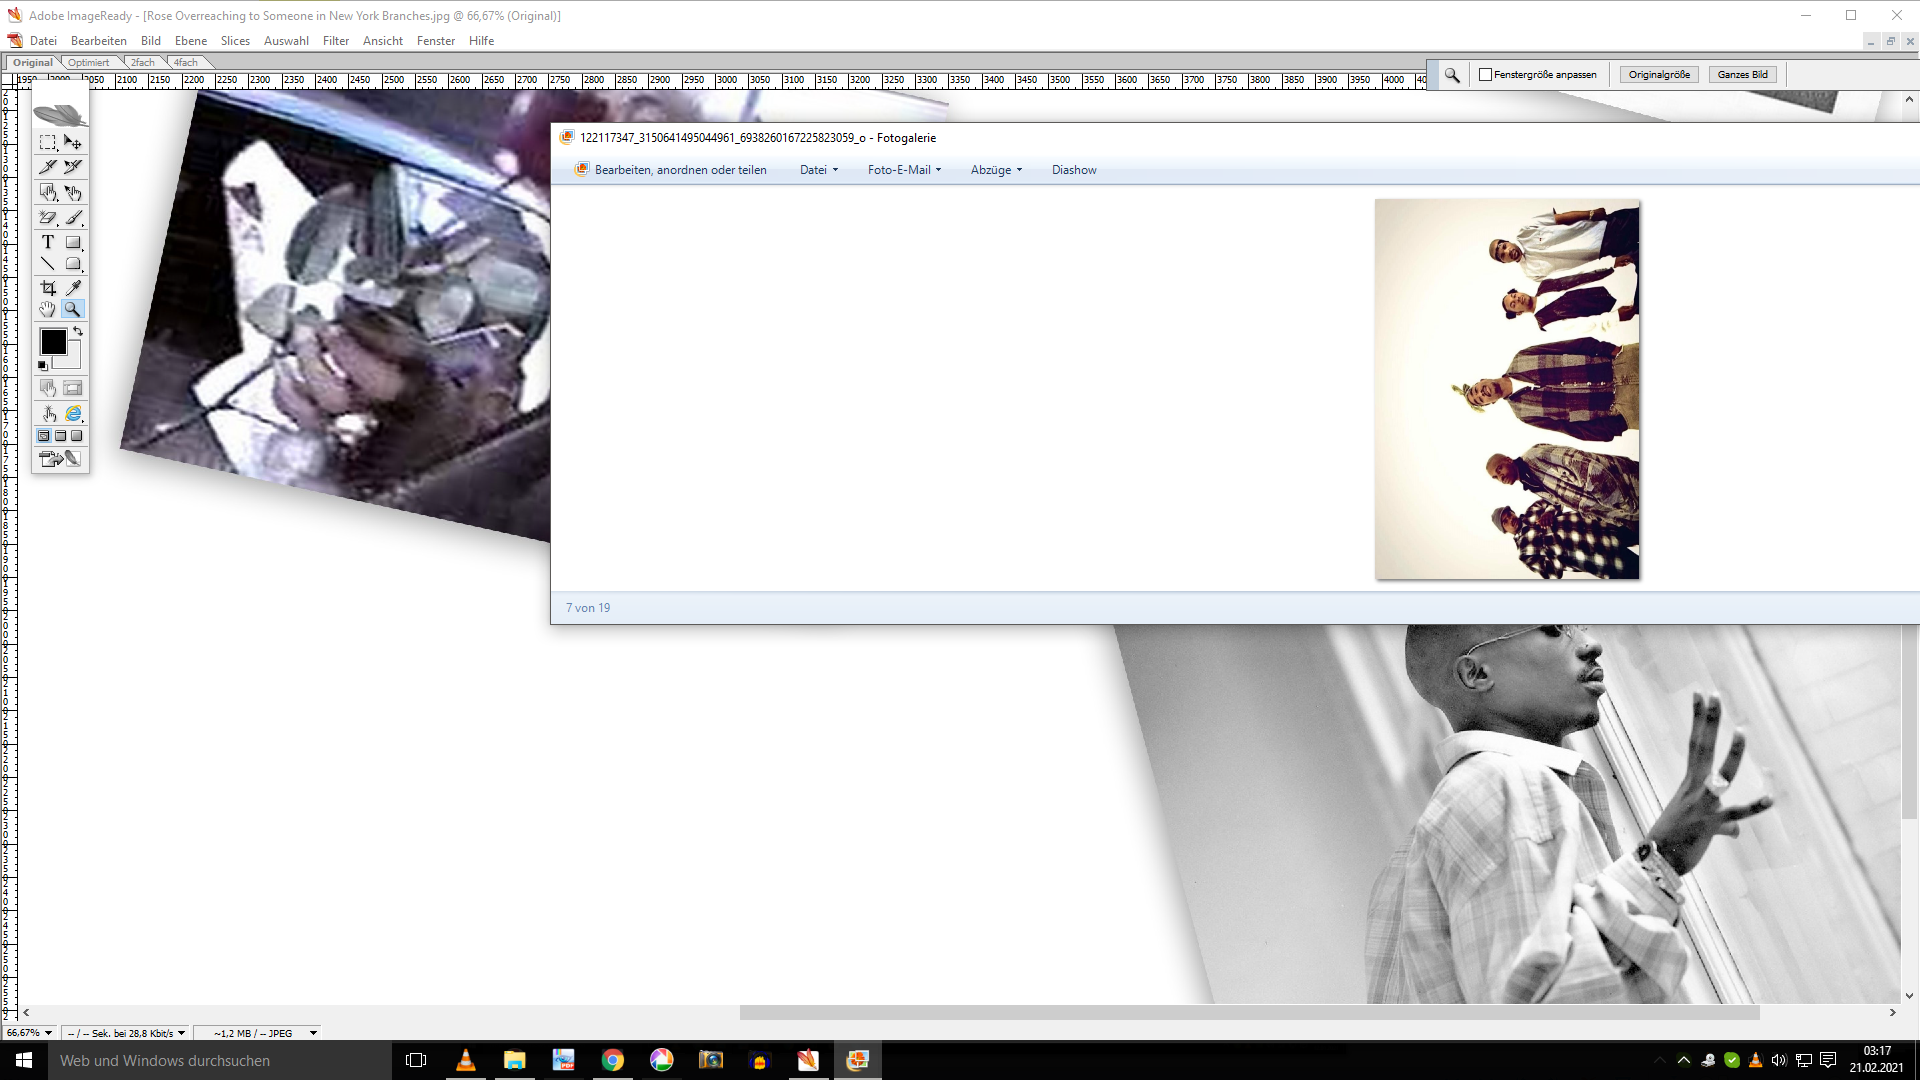The width and height of the screenshot is (1920, 1080).
Task: Select the Eyedropper tool
Action: tap(73, 288)
